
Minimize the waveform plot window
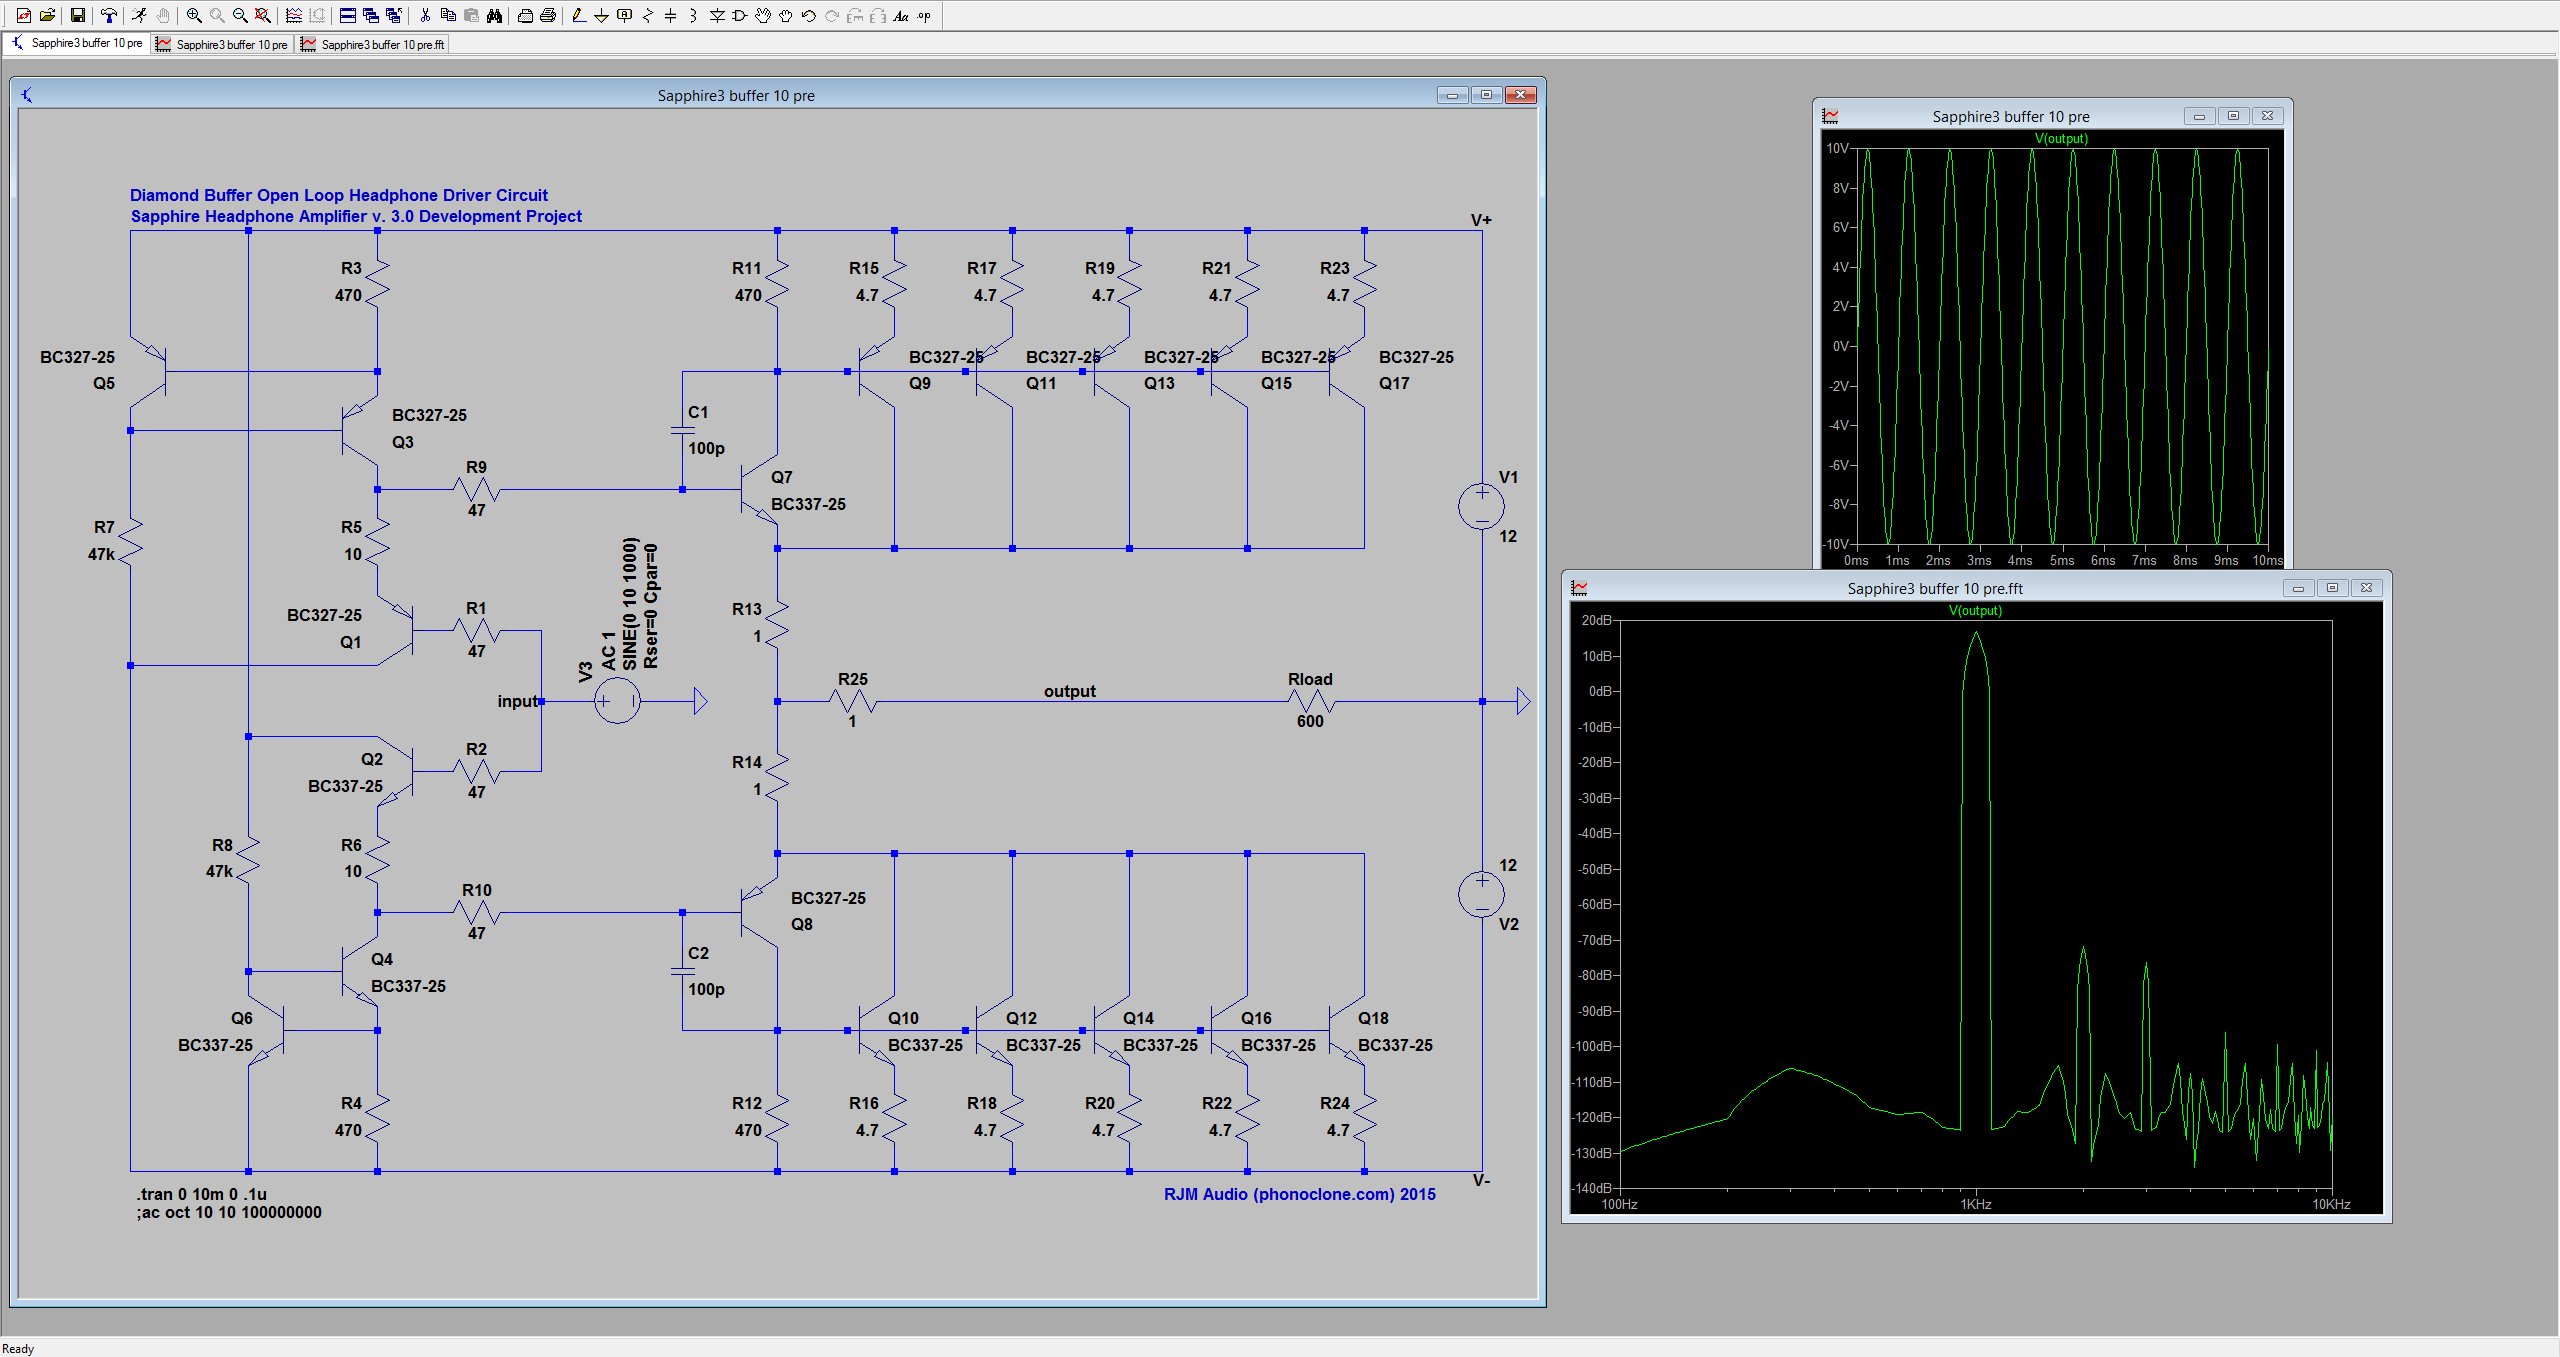click(2199, 116)
